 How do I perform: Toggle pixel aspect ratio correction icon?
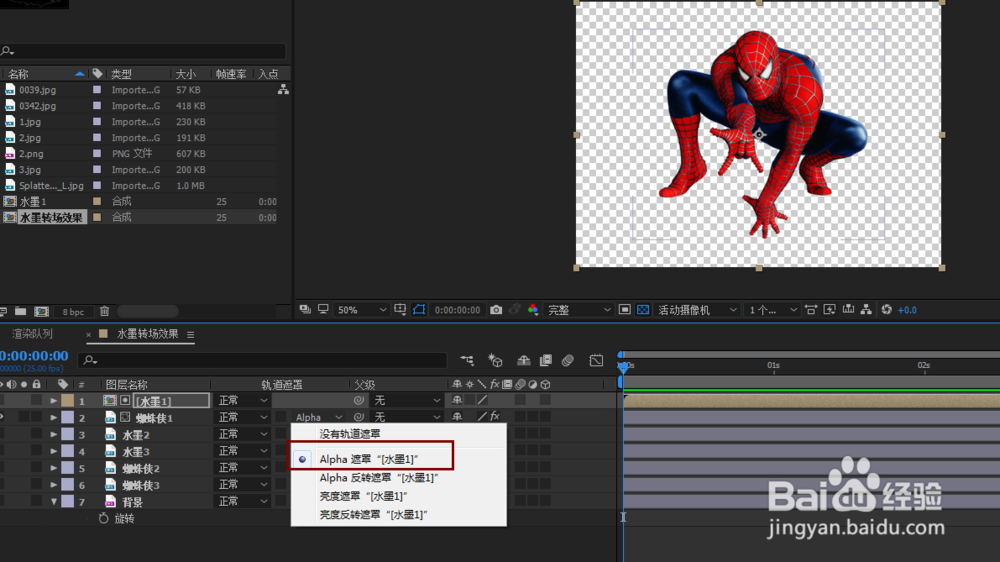[x=811, y=310]
